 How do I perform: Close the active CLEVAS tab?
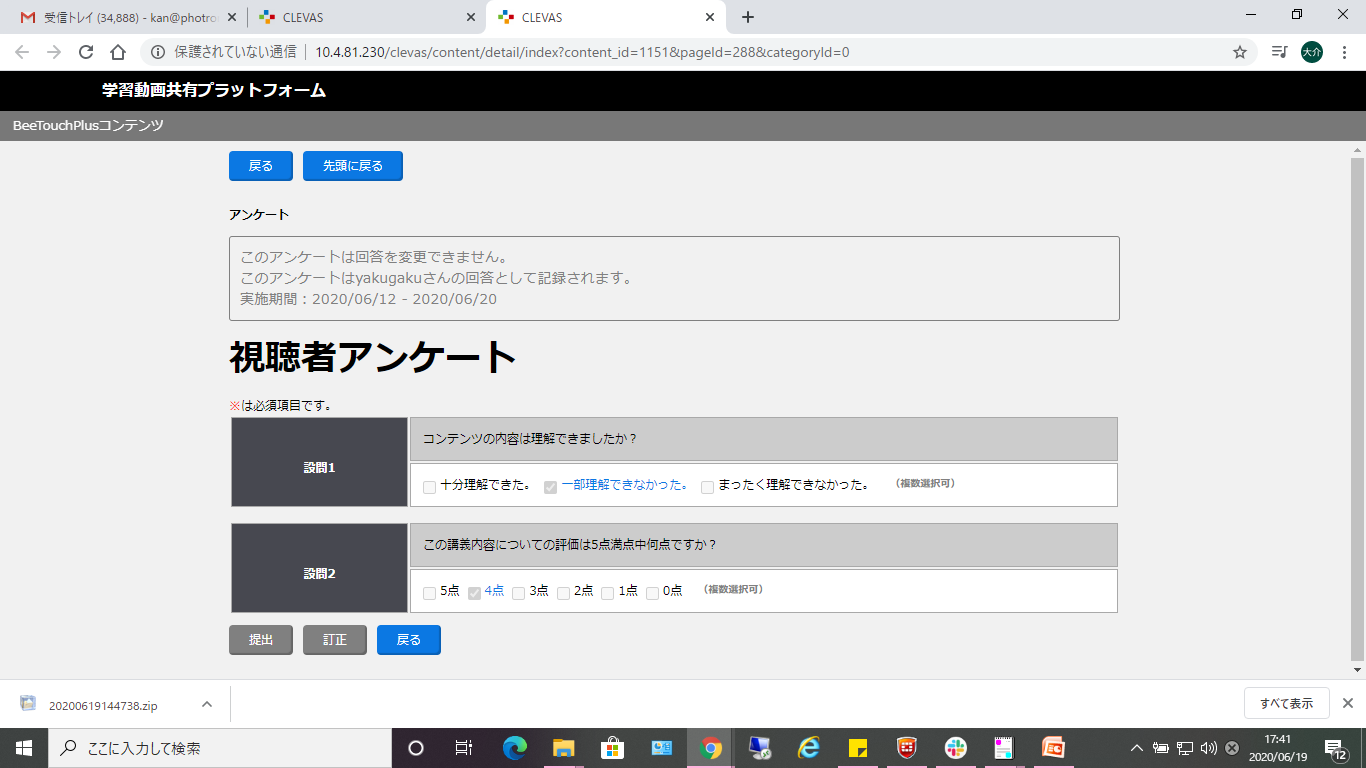[x=711, y=17]
